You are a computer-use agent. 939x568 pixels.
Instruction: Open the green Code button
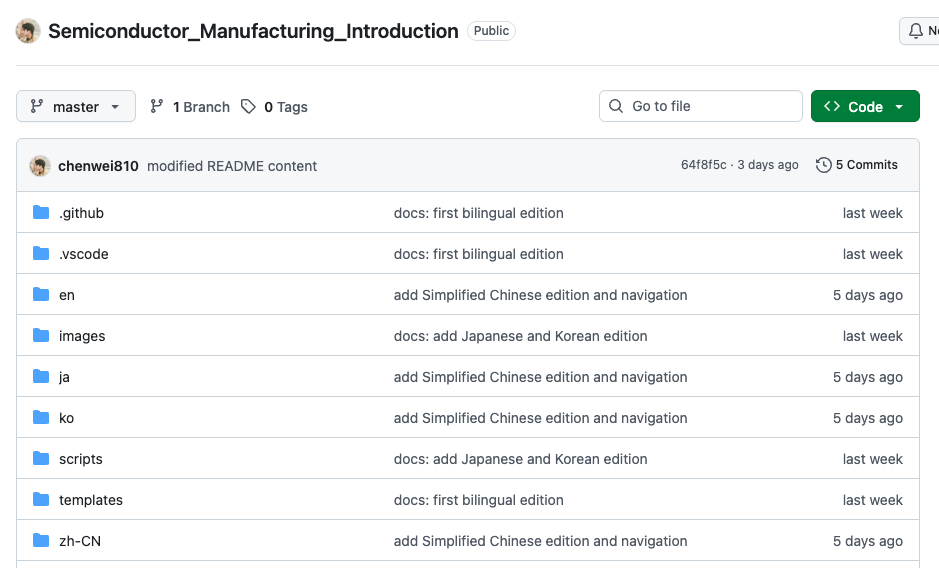[865, 106]
